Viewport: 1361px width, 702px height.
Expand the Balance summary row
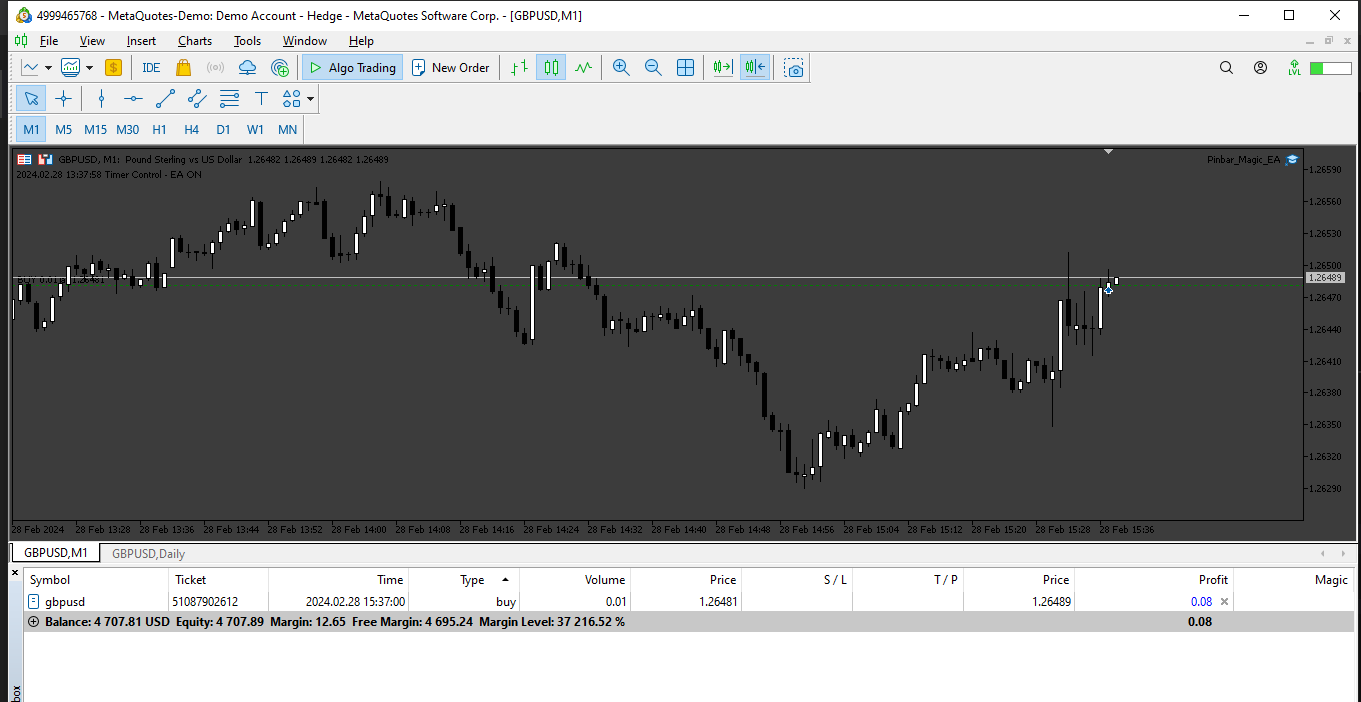click(x=34, y=622)
